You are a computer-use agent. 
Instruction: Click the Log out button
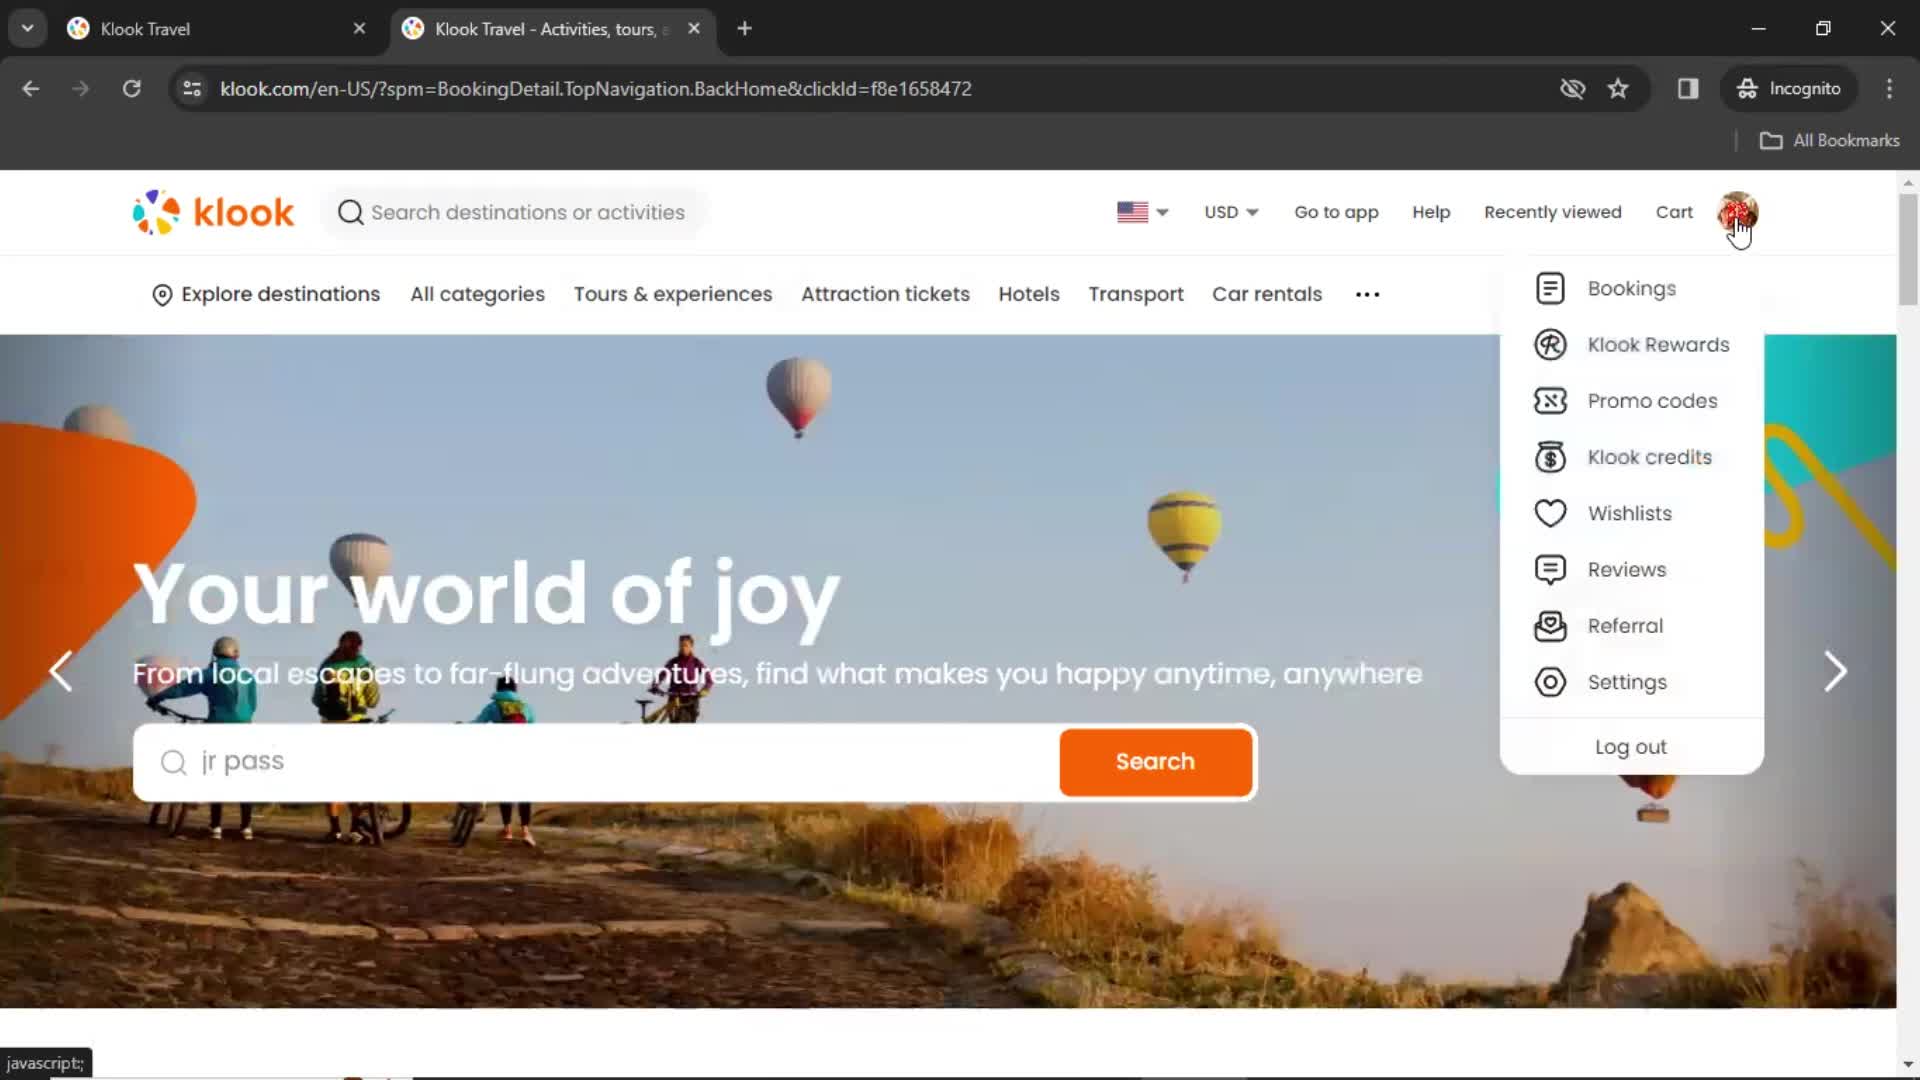[1631, 746]
